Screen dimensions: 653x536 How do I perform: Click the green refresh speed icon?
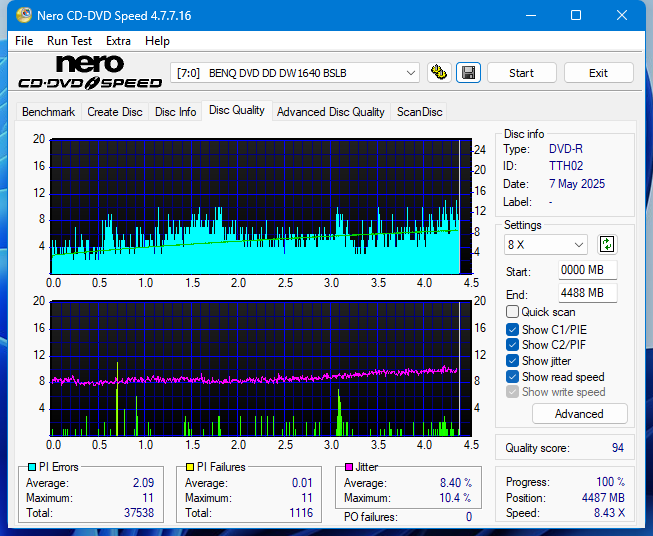607,244
